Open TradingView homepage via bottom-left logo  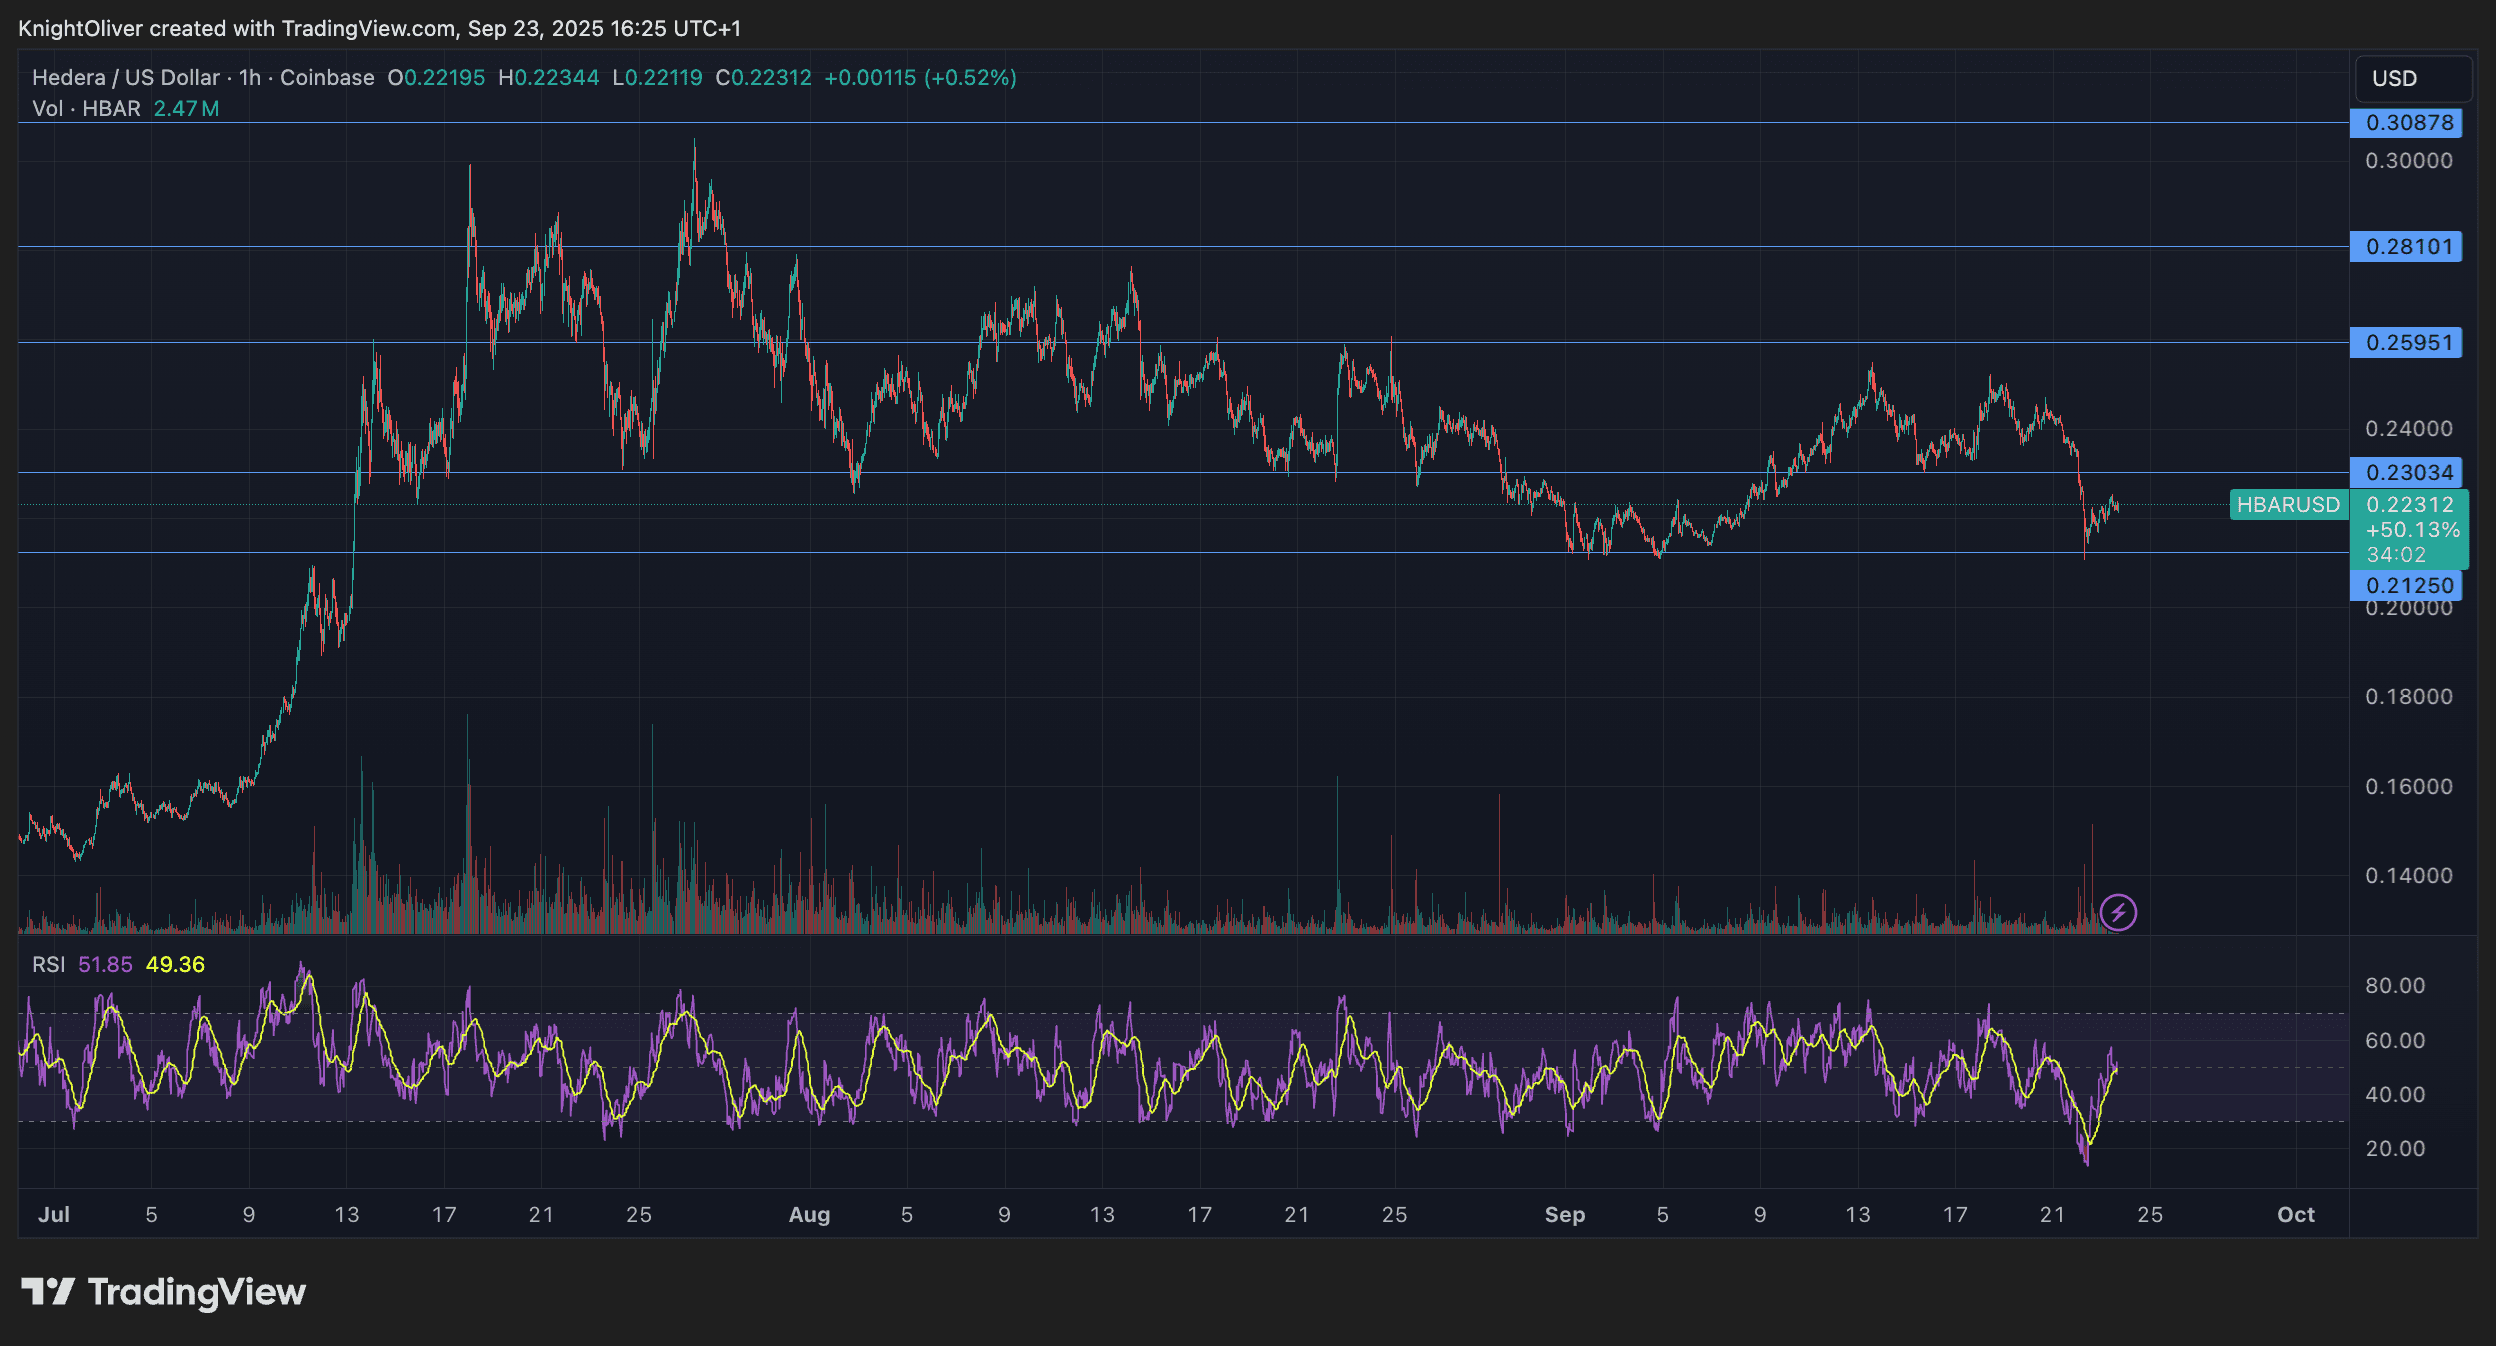160,1292
